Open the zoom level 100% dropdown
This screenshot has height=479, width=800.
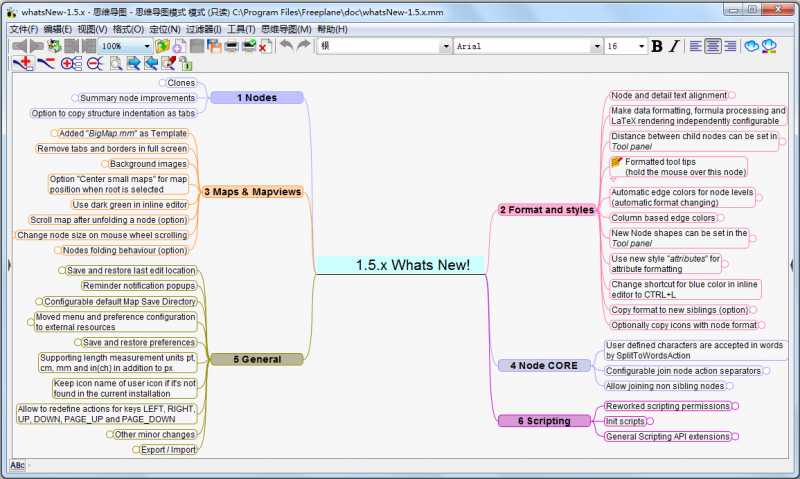pyautogui.click(x=147, y=46)
